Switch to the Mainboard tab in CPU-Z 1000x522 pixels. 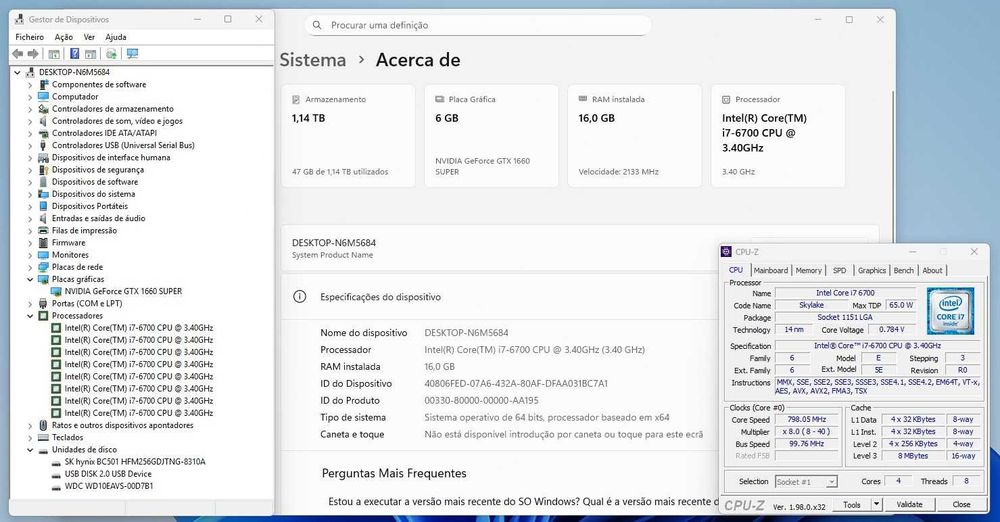771,270
